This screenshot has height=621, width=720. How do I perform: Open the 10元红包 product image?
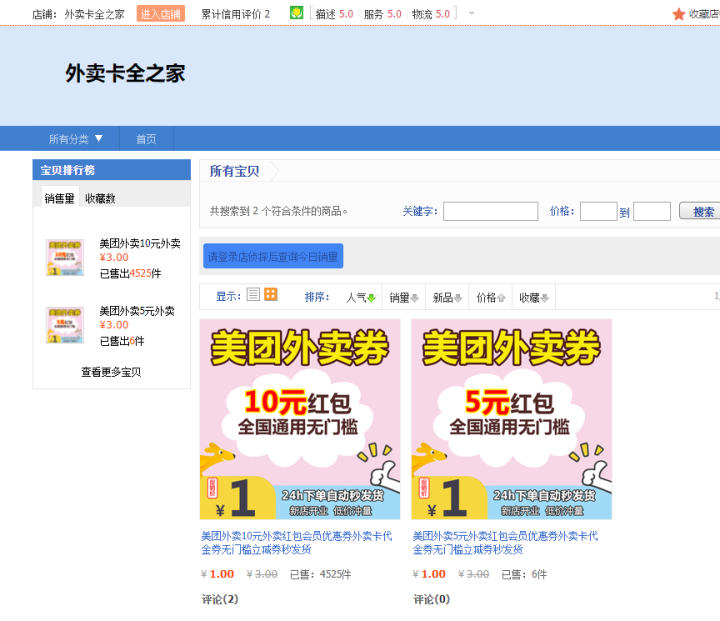tap(300, 419)
